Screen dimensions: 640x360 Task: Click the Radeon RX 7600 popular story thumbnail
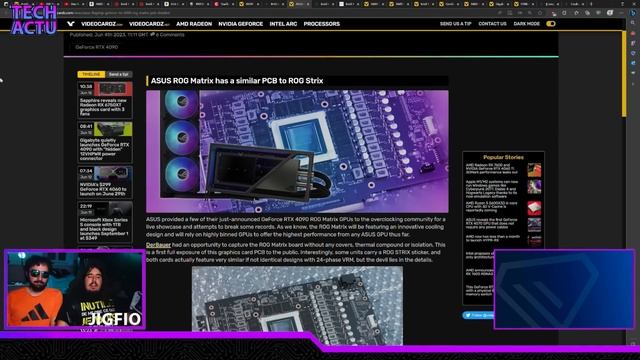[534, 170]
